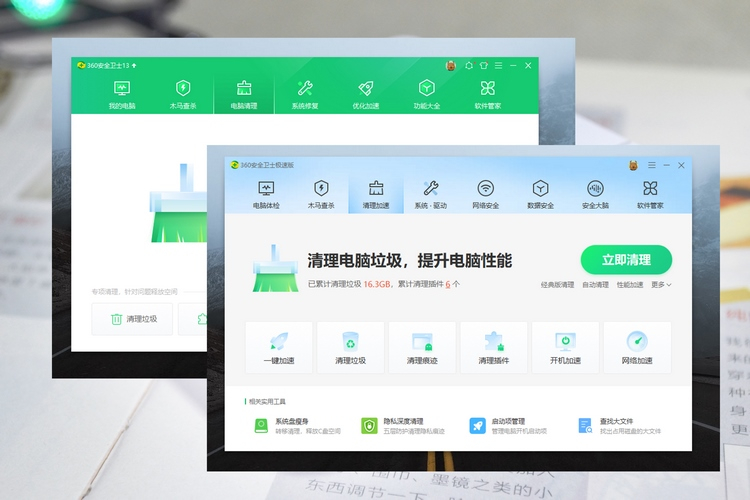Click the avatar in 极速版 title bar

[633, 166]
